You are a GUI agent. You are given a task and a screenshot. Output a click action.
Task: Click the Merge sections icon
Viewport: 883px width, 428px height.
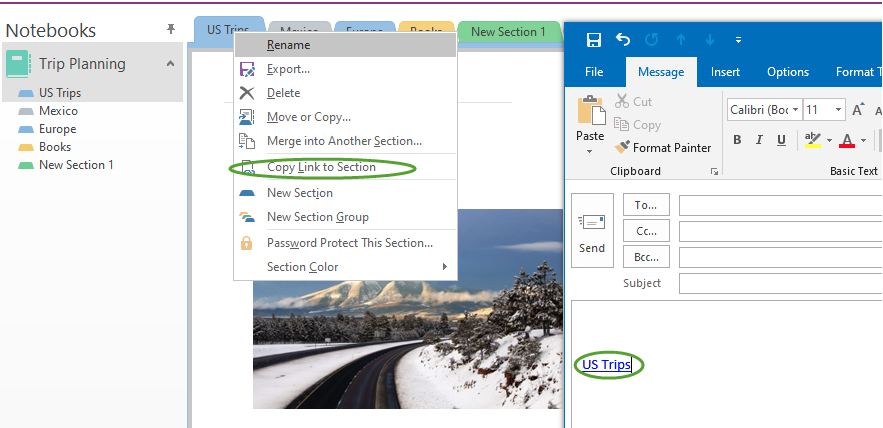pos(247,141)
